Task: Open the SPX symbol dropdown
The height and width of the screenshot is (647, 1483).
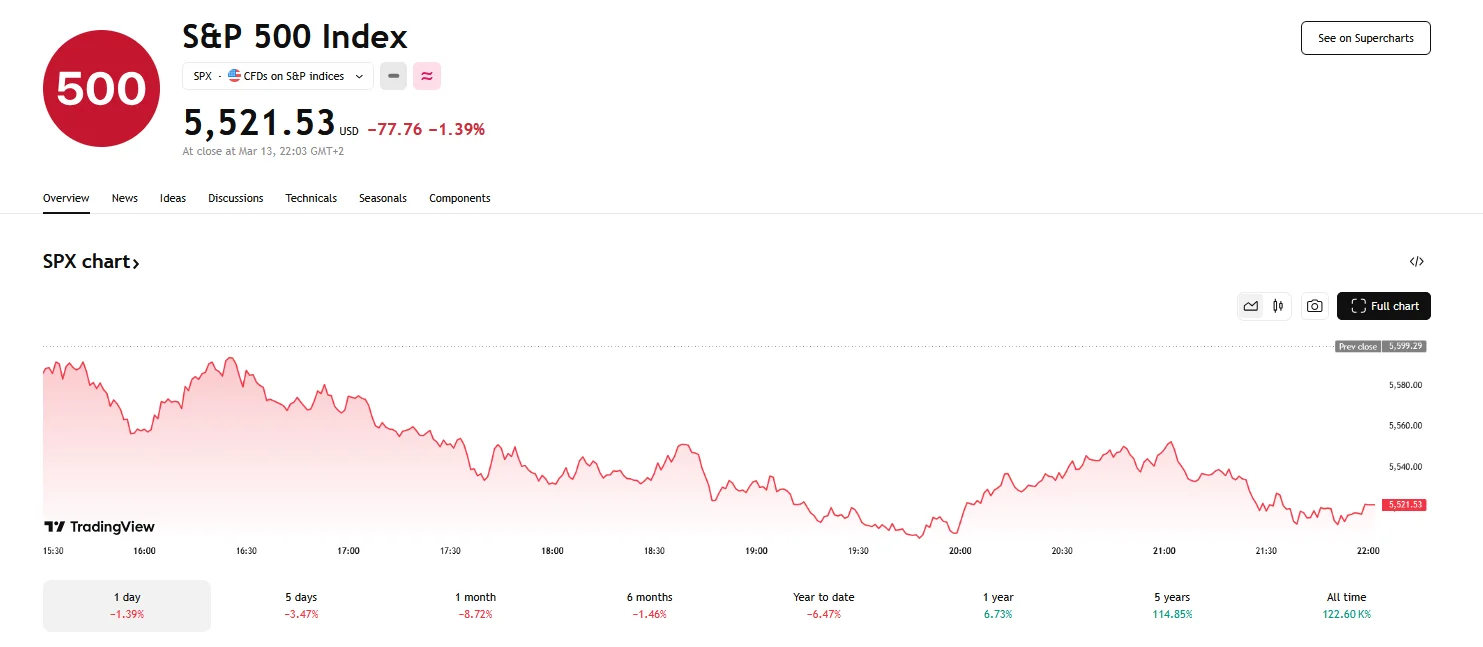Action: point(359,76)
